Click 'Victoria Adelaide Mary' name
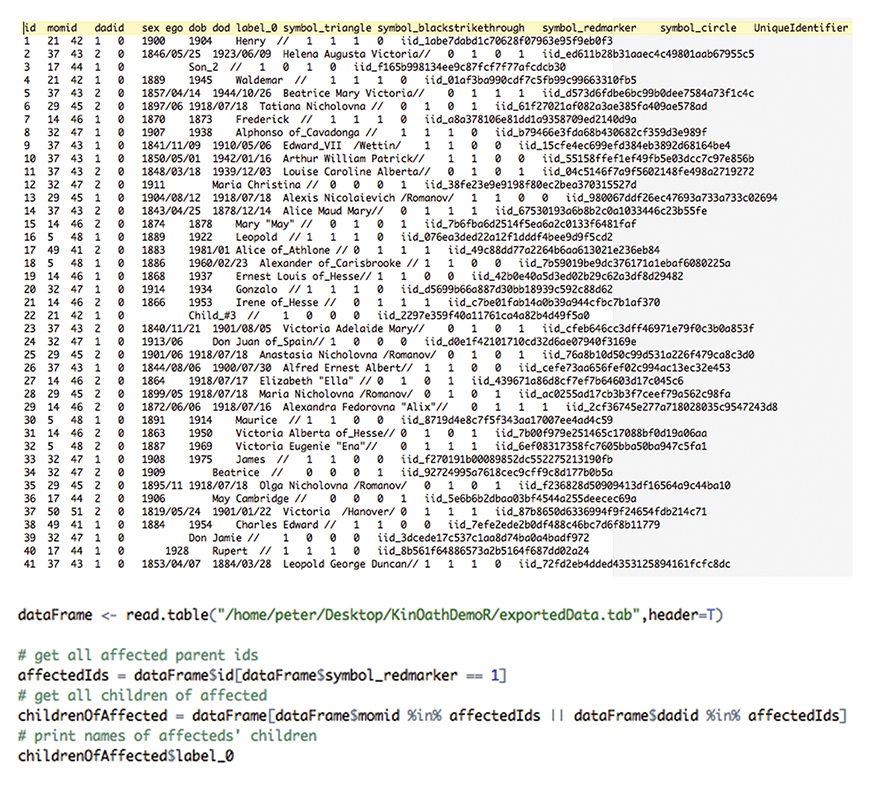This screenshot has height=788, width=874. point(347,329)
